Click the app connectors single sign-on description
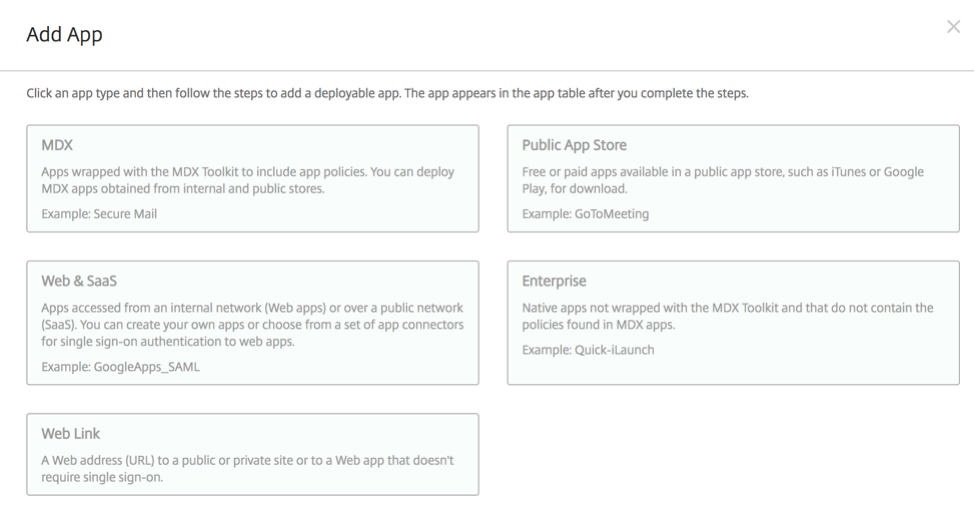Screen dimensions: 974x520 coord(252,324)
